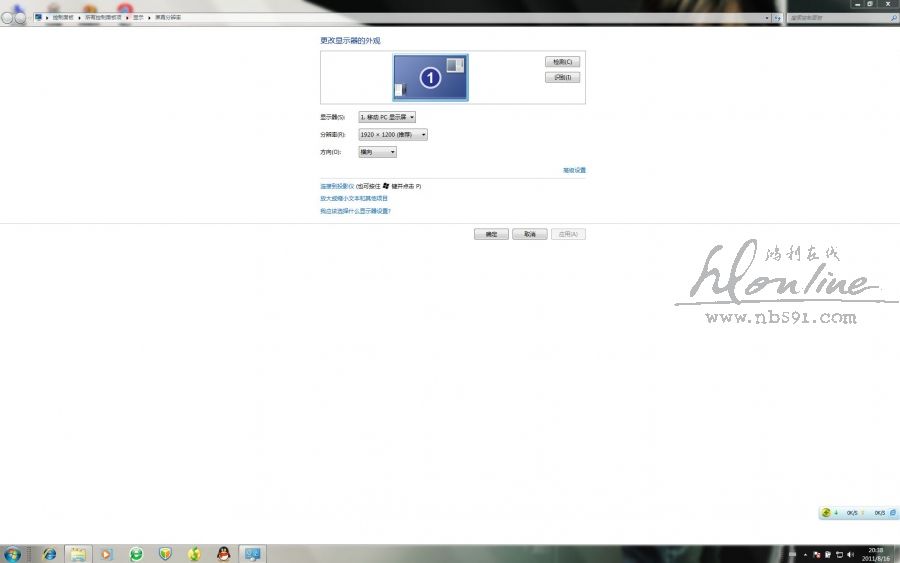Open the green 360 browser taskbar icon
The height and width of the screenshot is (563, 900).
pyautogui.click(x=136, y=554)
